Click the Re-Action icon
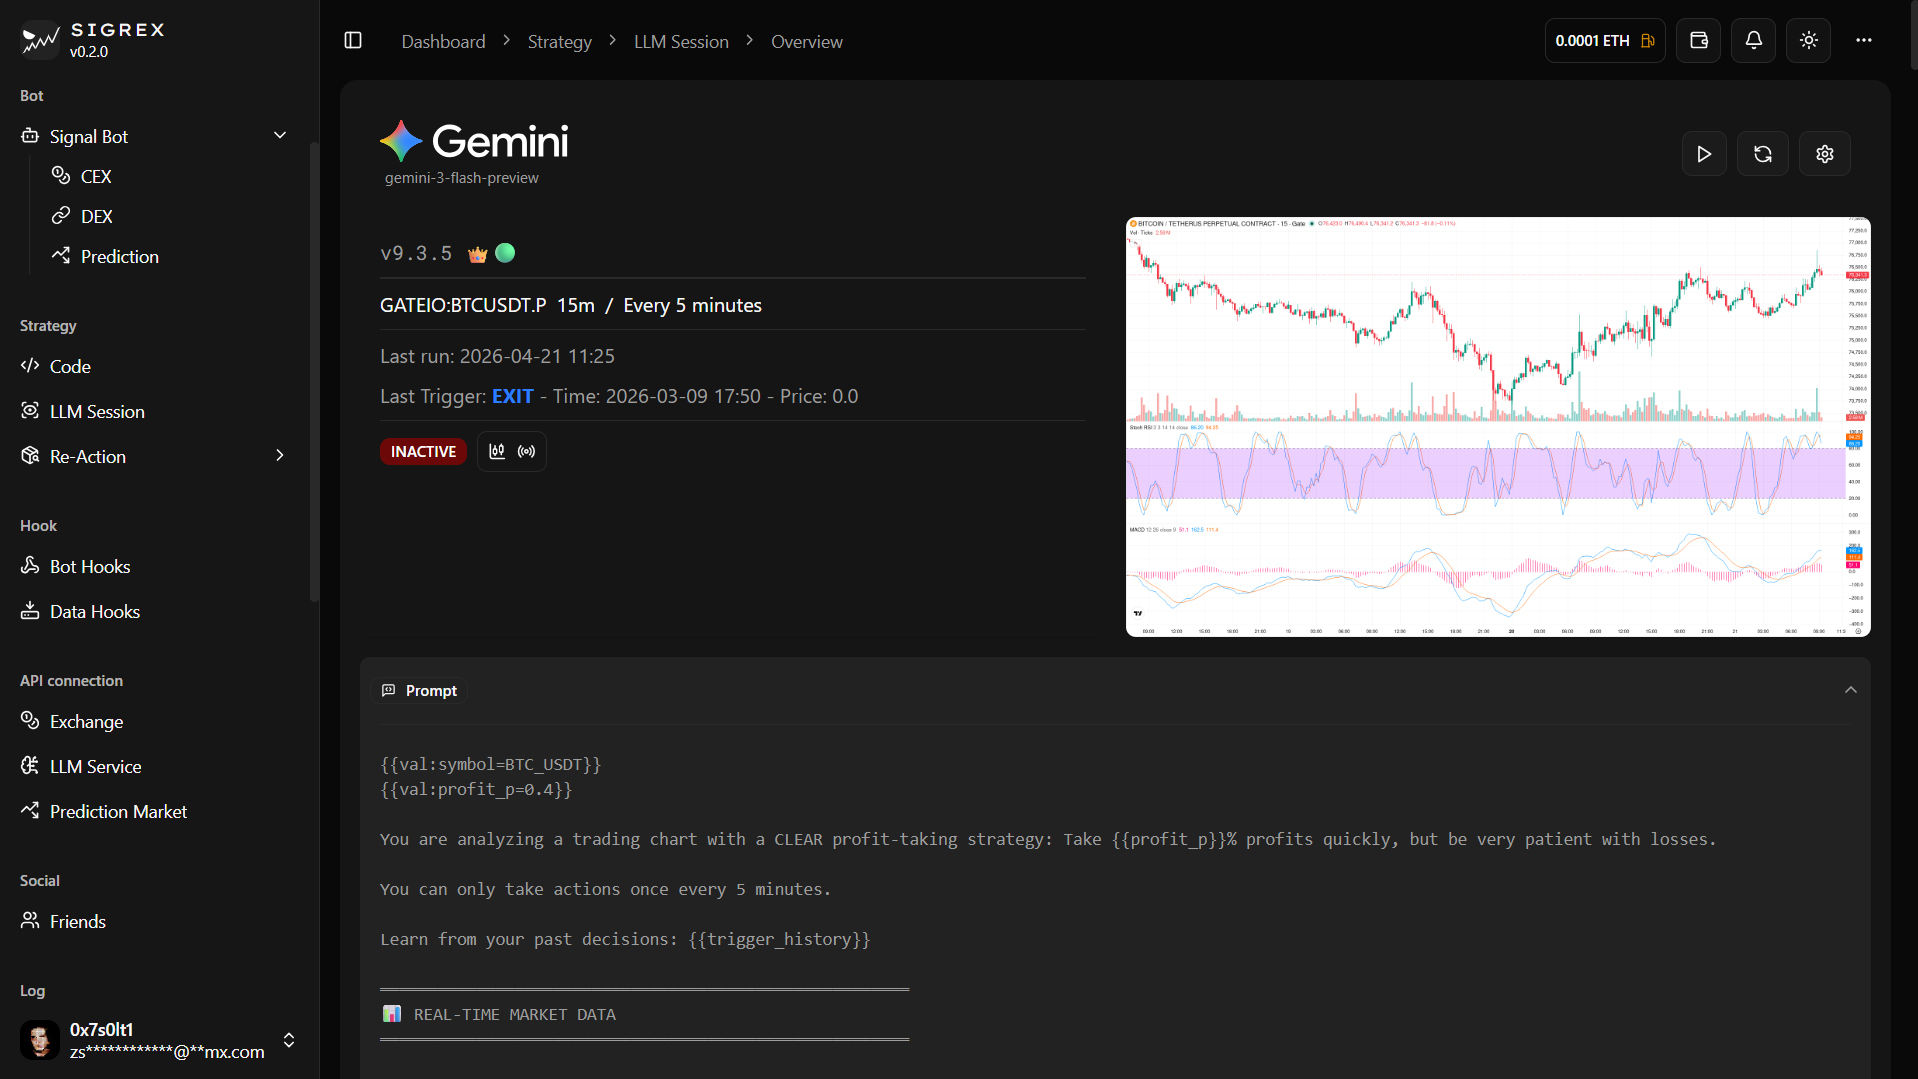Image resolution: width=1918 pixels, height=1079 pixels. pyautogui.click(x=30, y=455)
